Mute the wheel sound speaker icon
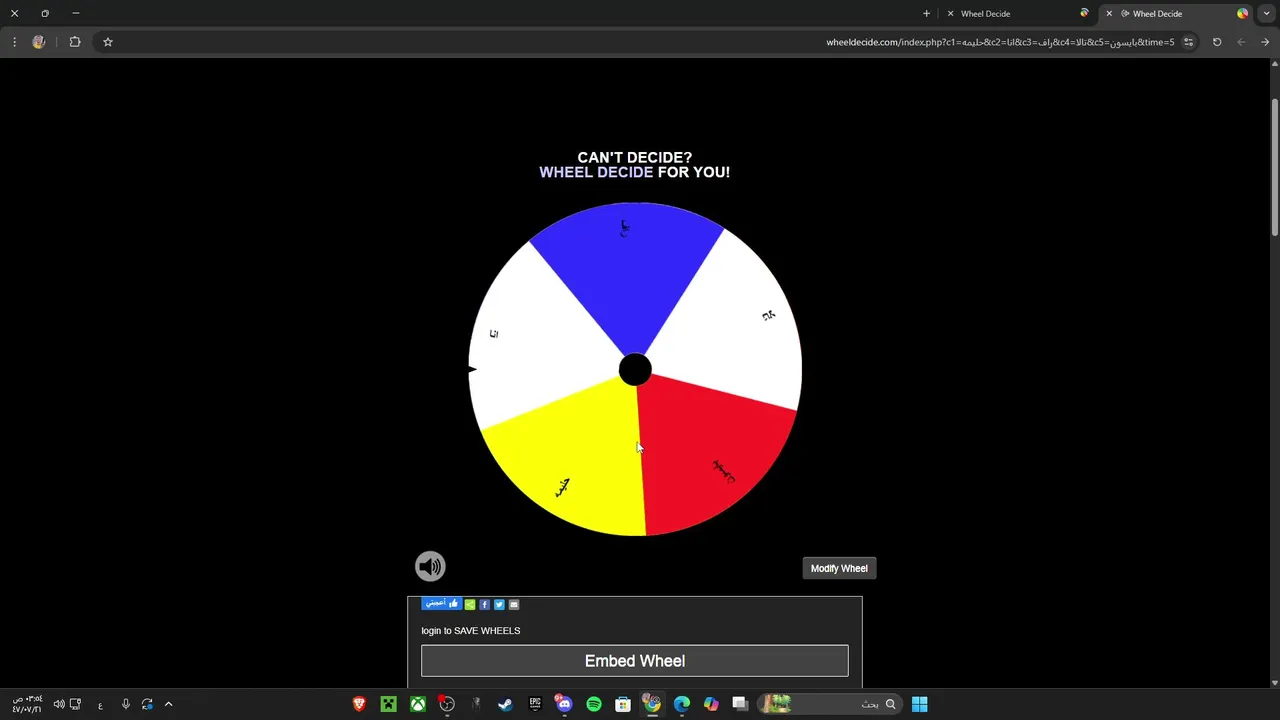1280x720 pixels. pos(430,567)
